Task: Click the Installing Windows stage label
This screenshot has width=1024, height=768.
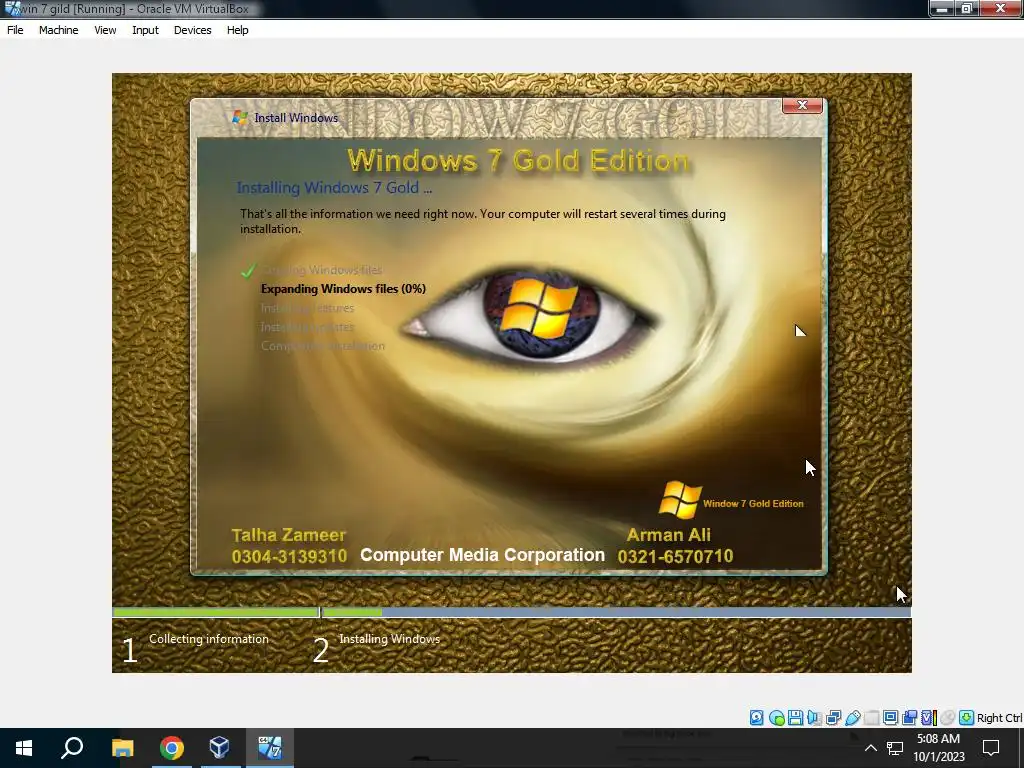Action: [390, 639]
